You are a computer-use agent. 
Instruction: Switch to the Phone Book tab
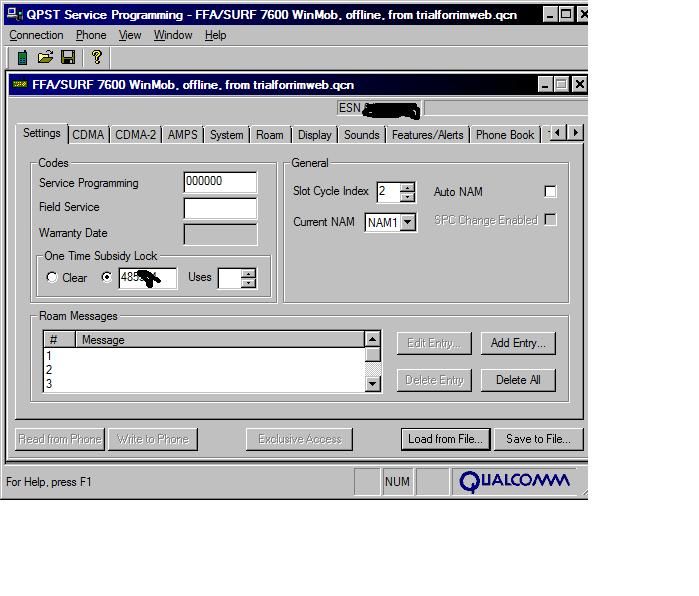(505, 135)
